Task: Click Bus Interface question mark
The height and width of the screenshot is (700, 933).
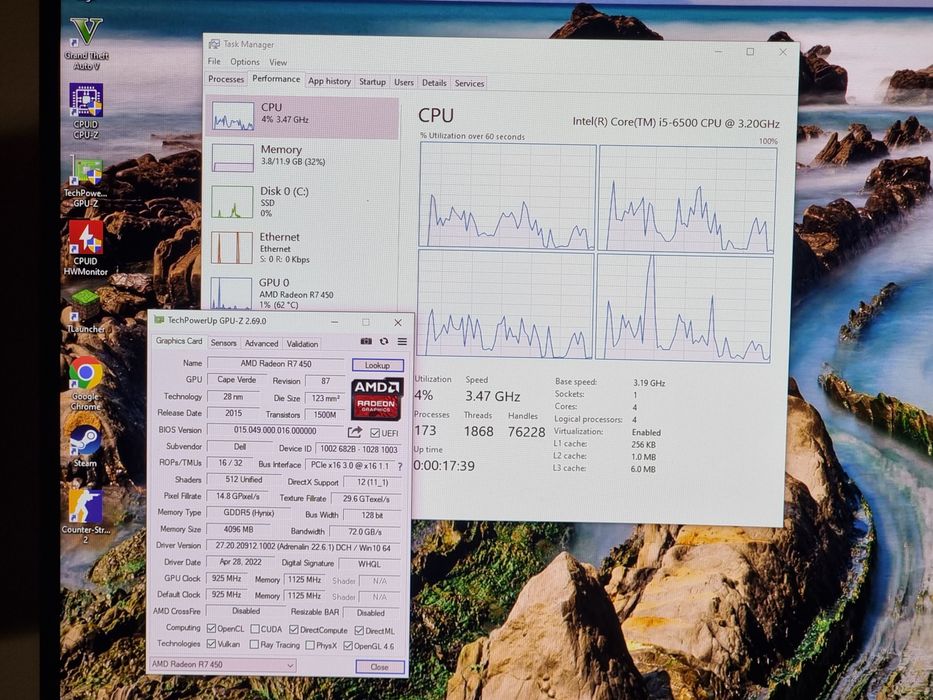Action: pos(400,467)
